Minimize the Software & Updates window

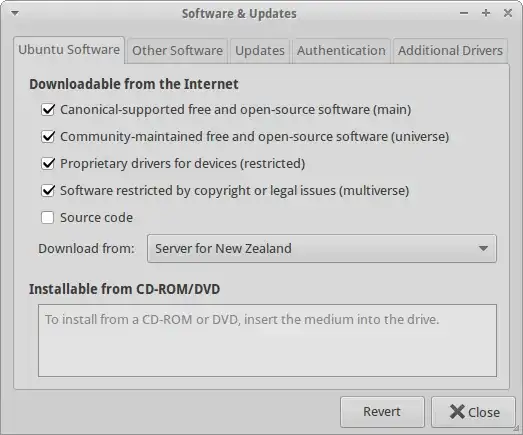[464, 13]
